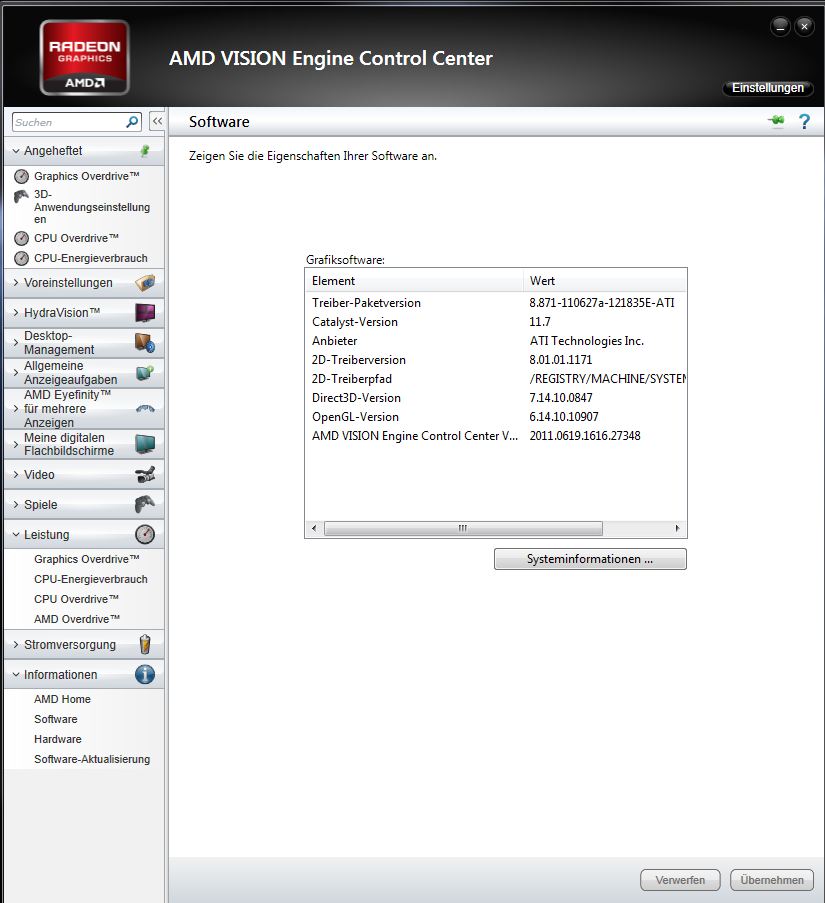825x903 pixels.
Task: Collapse the Informationen section
Action: coord(16,674)
